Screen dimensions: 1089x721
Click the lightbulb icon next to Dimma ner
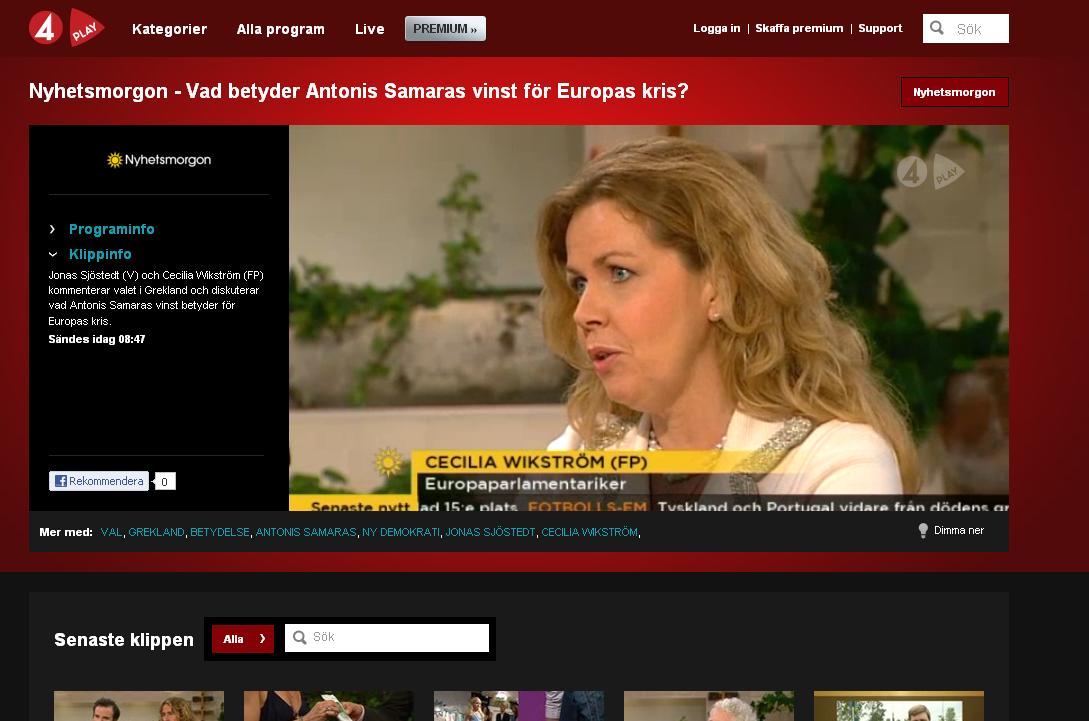[x=922, y=531]
